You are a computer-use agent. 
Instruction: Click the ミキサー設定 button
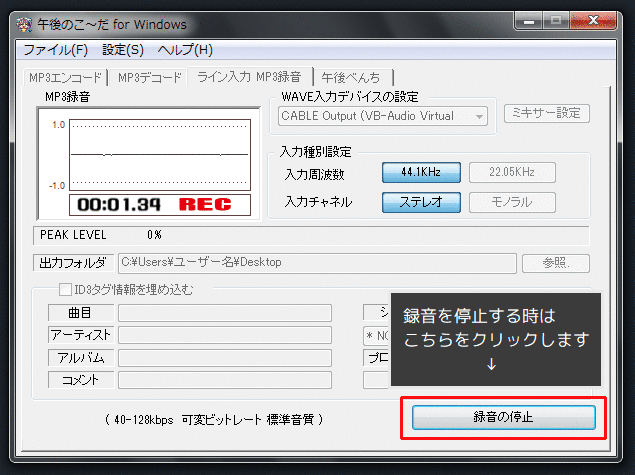pos(546,114)
